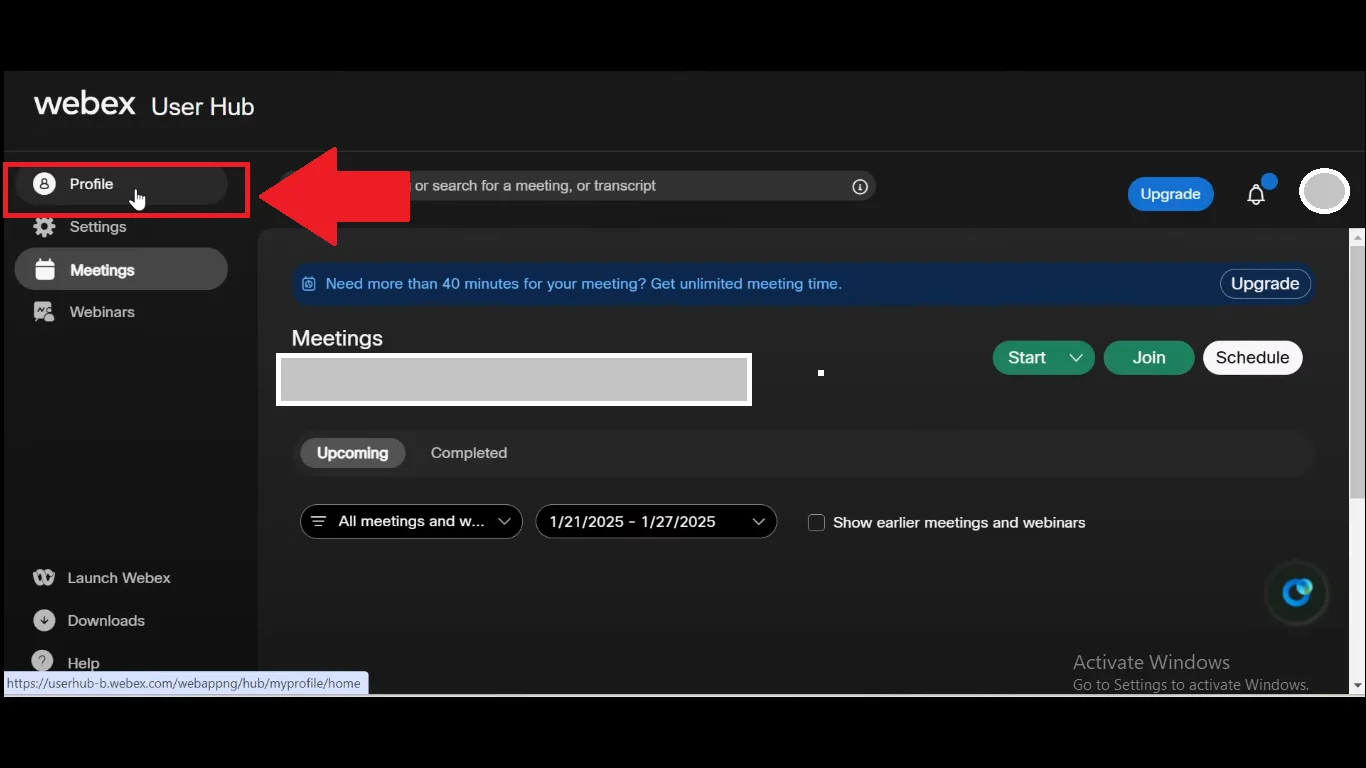The image size is (1366, 768).
Task: Click the Meetings calendar icon
Action: coord(45,270)
